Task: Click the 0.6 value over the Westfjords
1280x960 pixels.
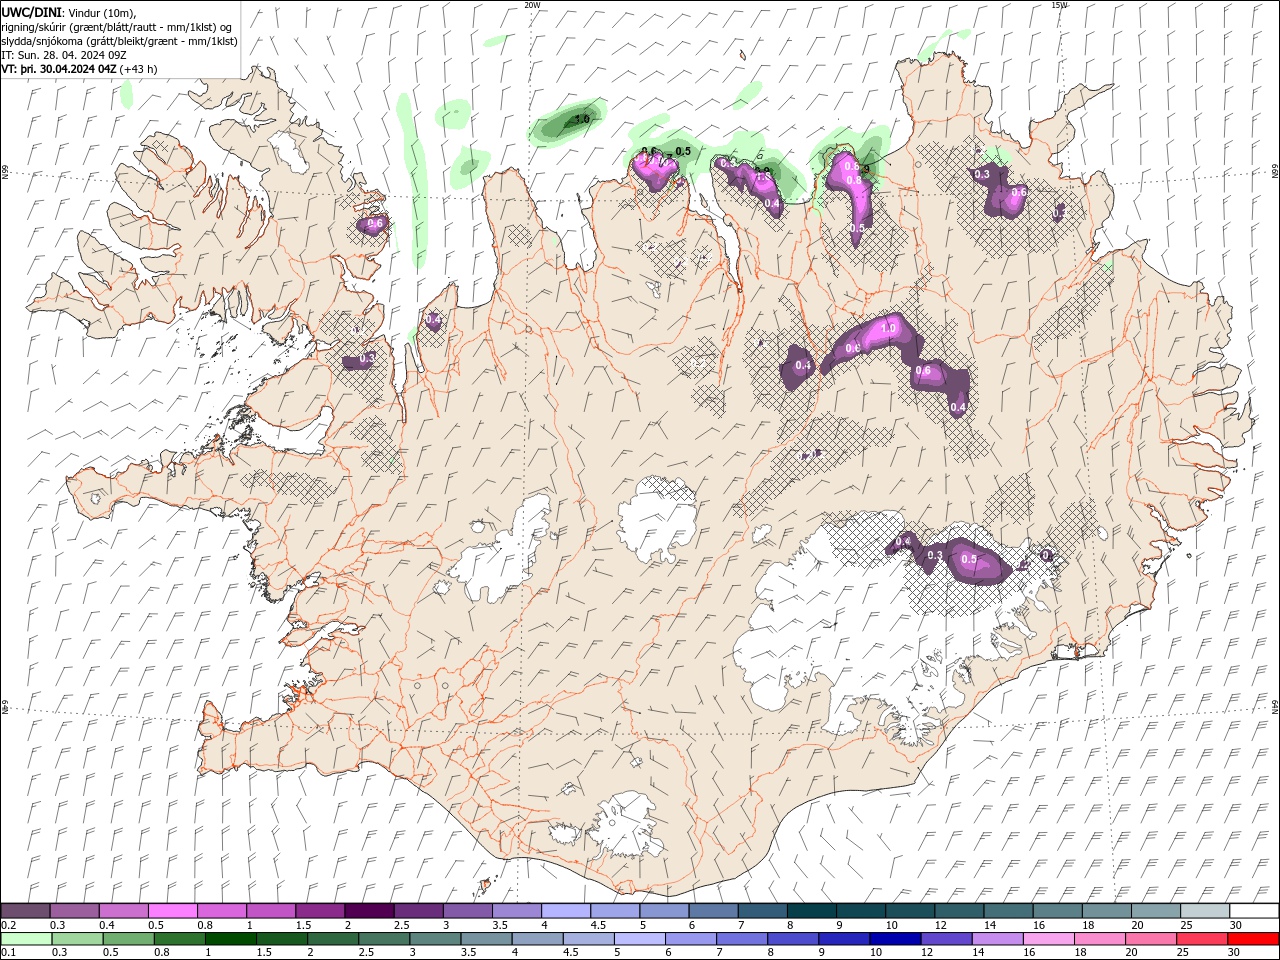Action: (375, 224)
